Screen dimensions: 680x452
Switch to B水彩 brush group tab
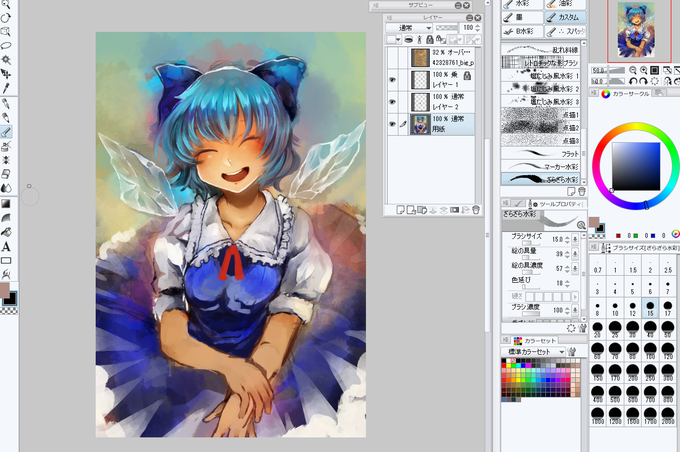(x=523, y=31)
